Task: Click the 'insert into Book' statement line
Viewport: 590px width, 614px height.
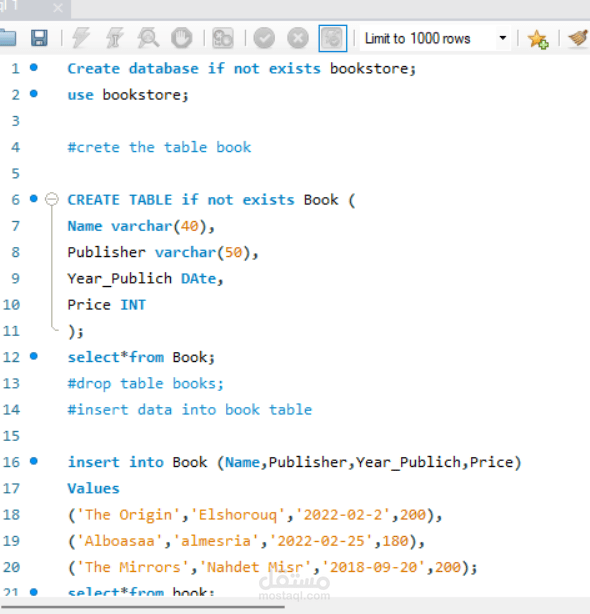Action: [294, 462]
